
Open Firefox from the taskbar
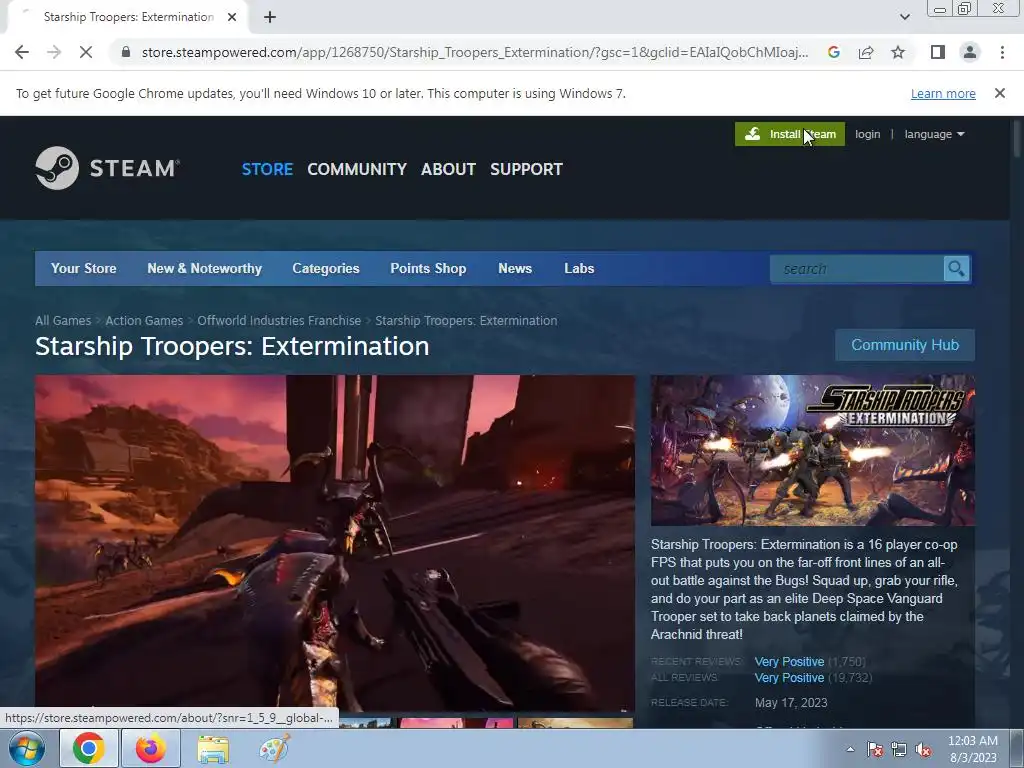[x=150, y=748]
